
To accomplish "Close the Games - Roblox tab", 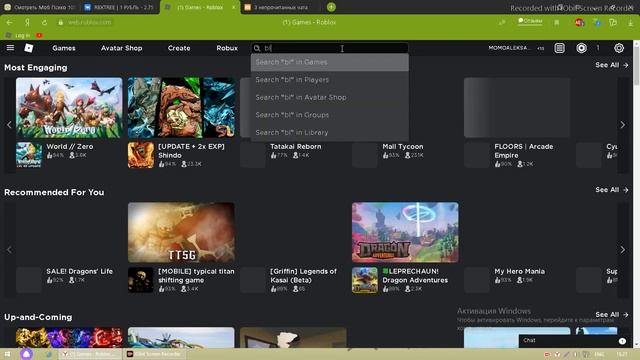I will click(x=233, y=7).
